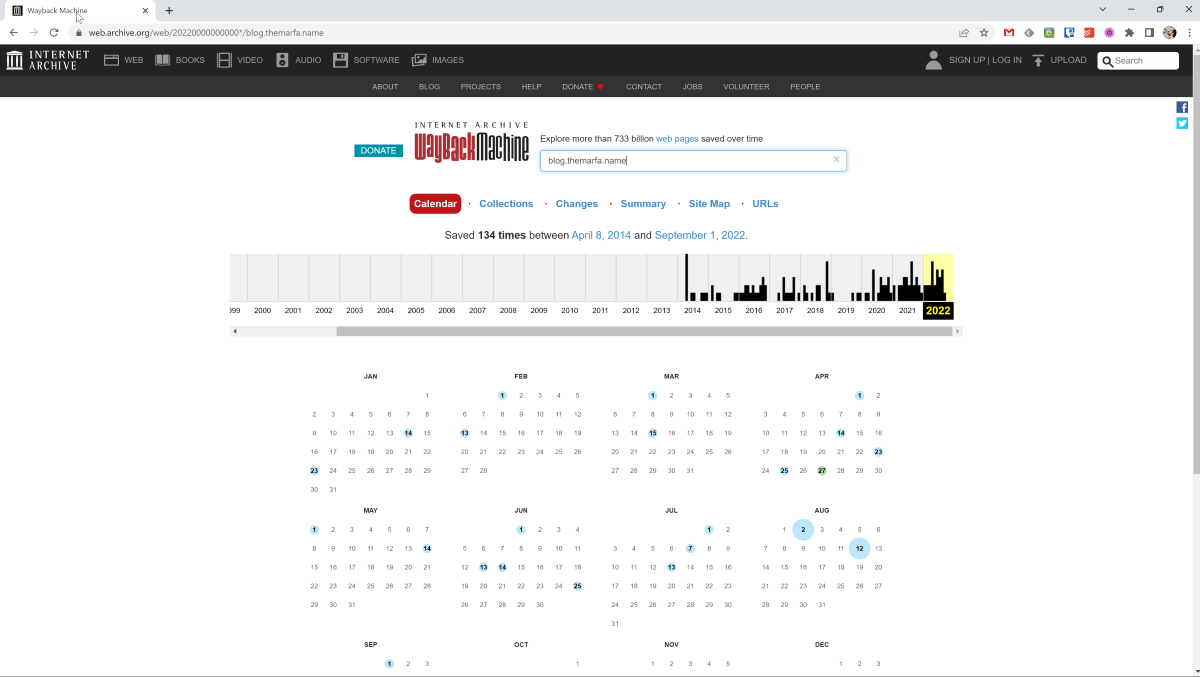Clear the URL search field with X
Image resolution: width=1200 pixels, height=677 pixels.
click(x=836, y=159)
